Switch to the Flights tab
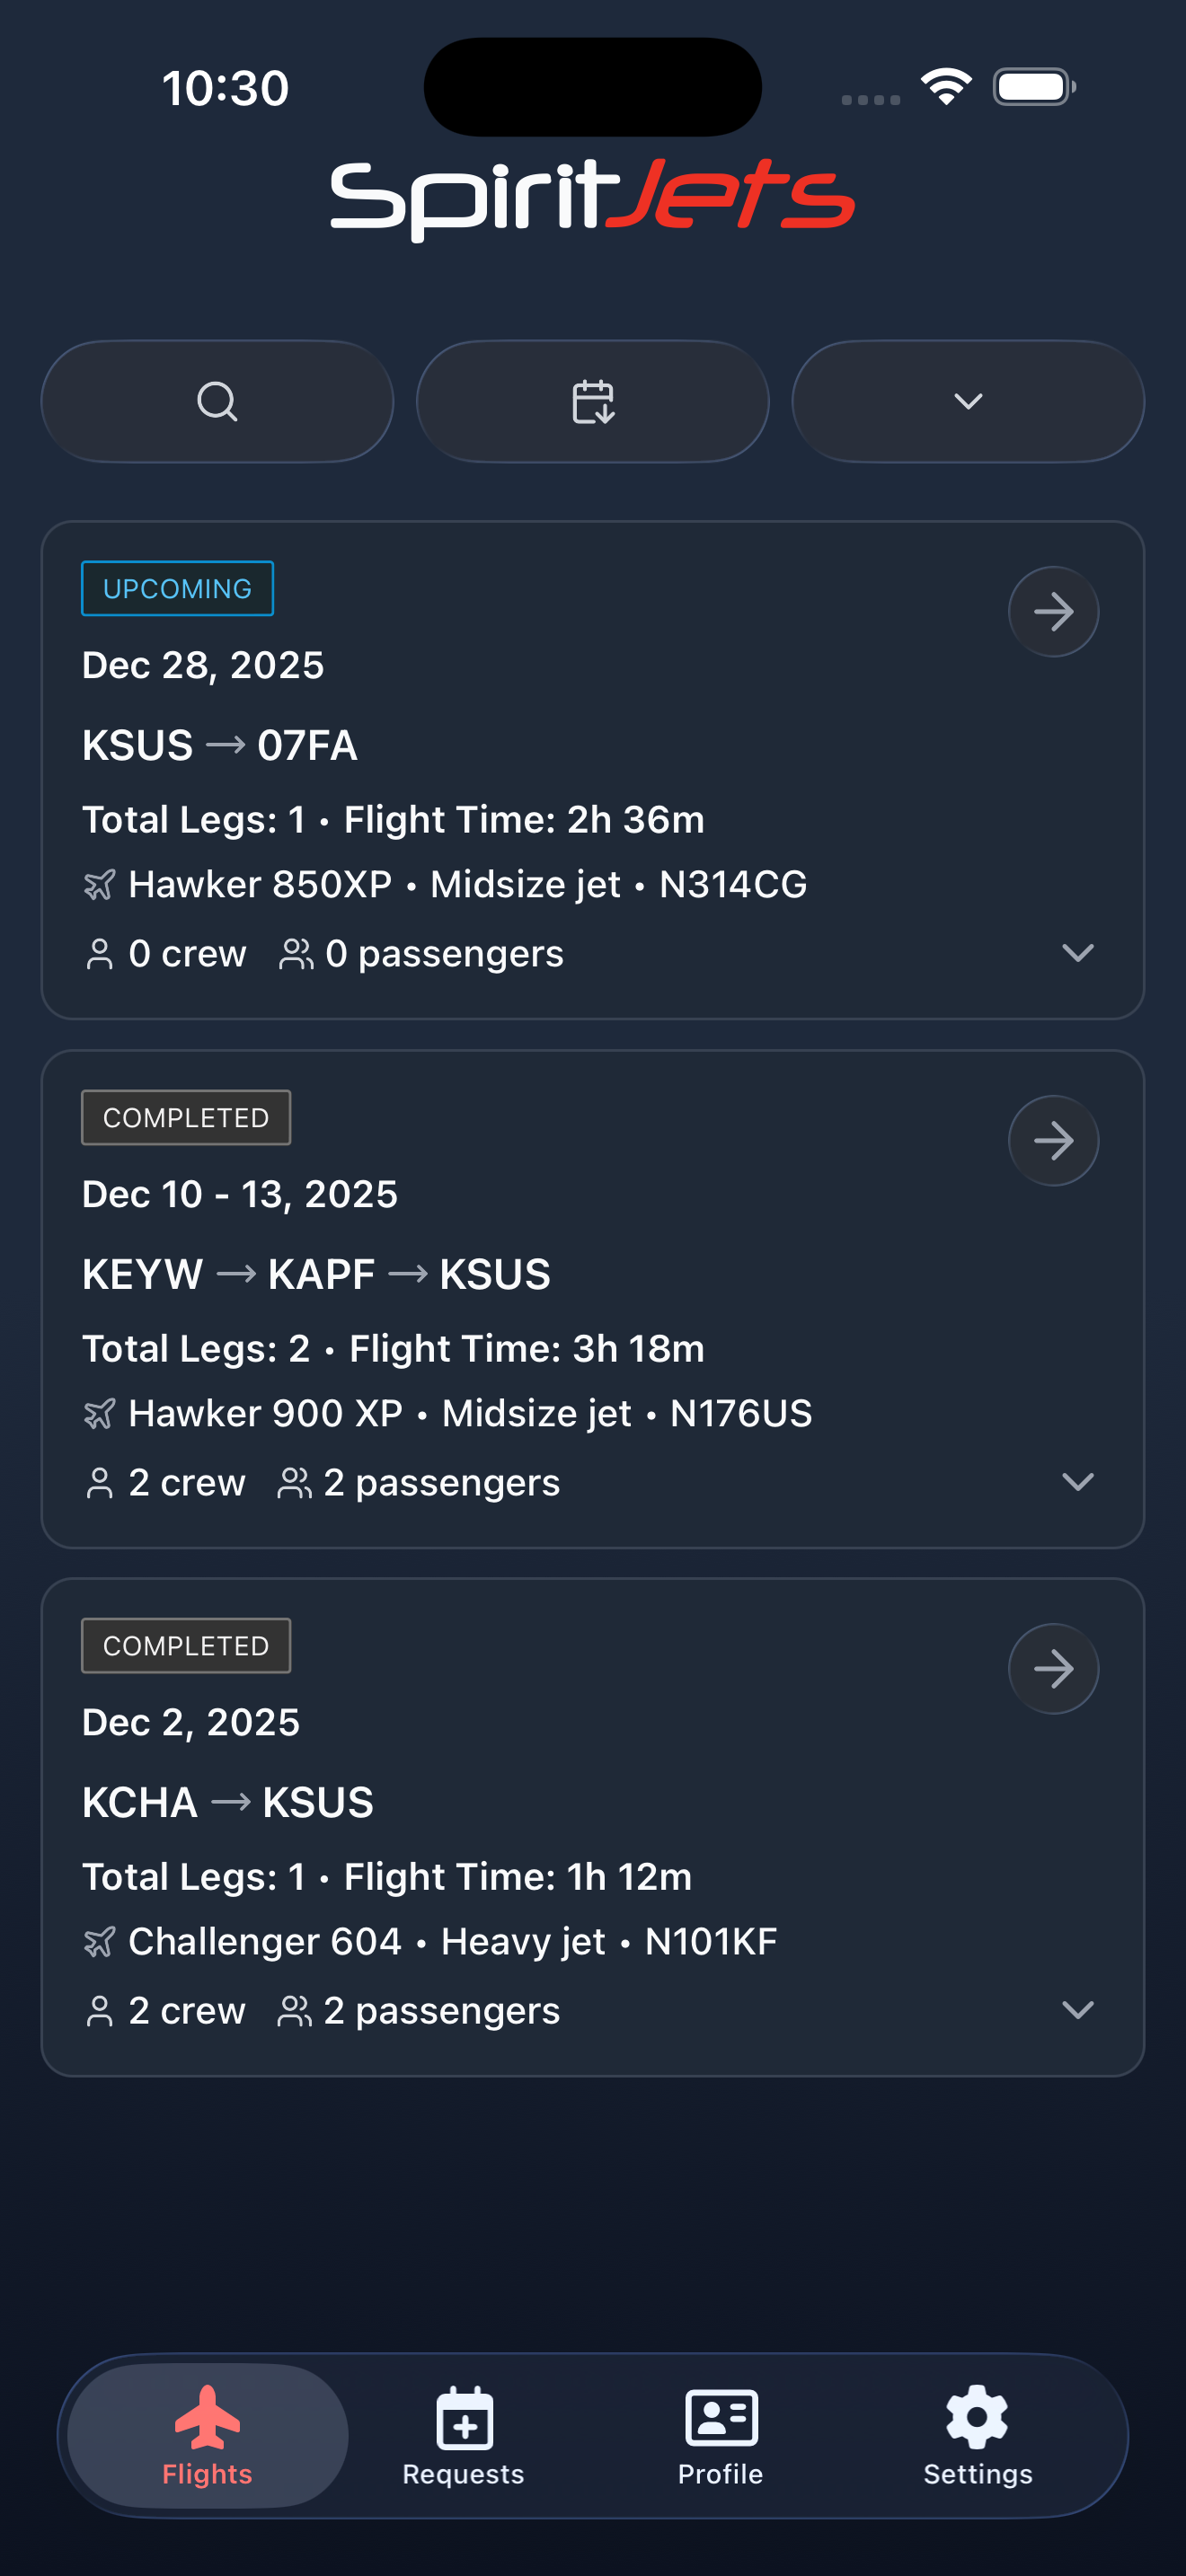 [x=208, y=2435]
